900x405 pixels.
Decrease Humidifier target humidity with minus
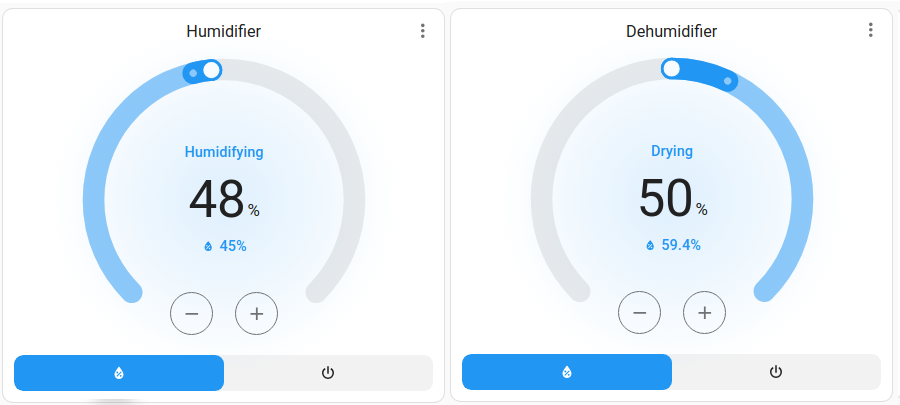(192, 314)
